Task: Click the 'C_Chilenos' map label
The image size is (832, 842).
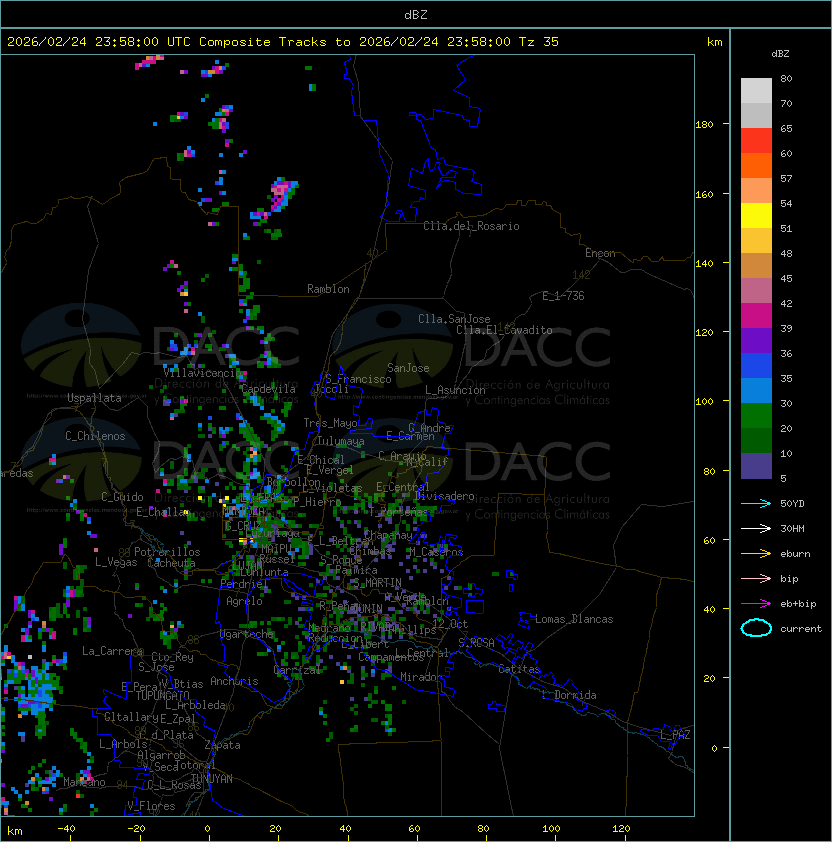Action: point(95,436)
